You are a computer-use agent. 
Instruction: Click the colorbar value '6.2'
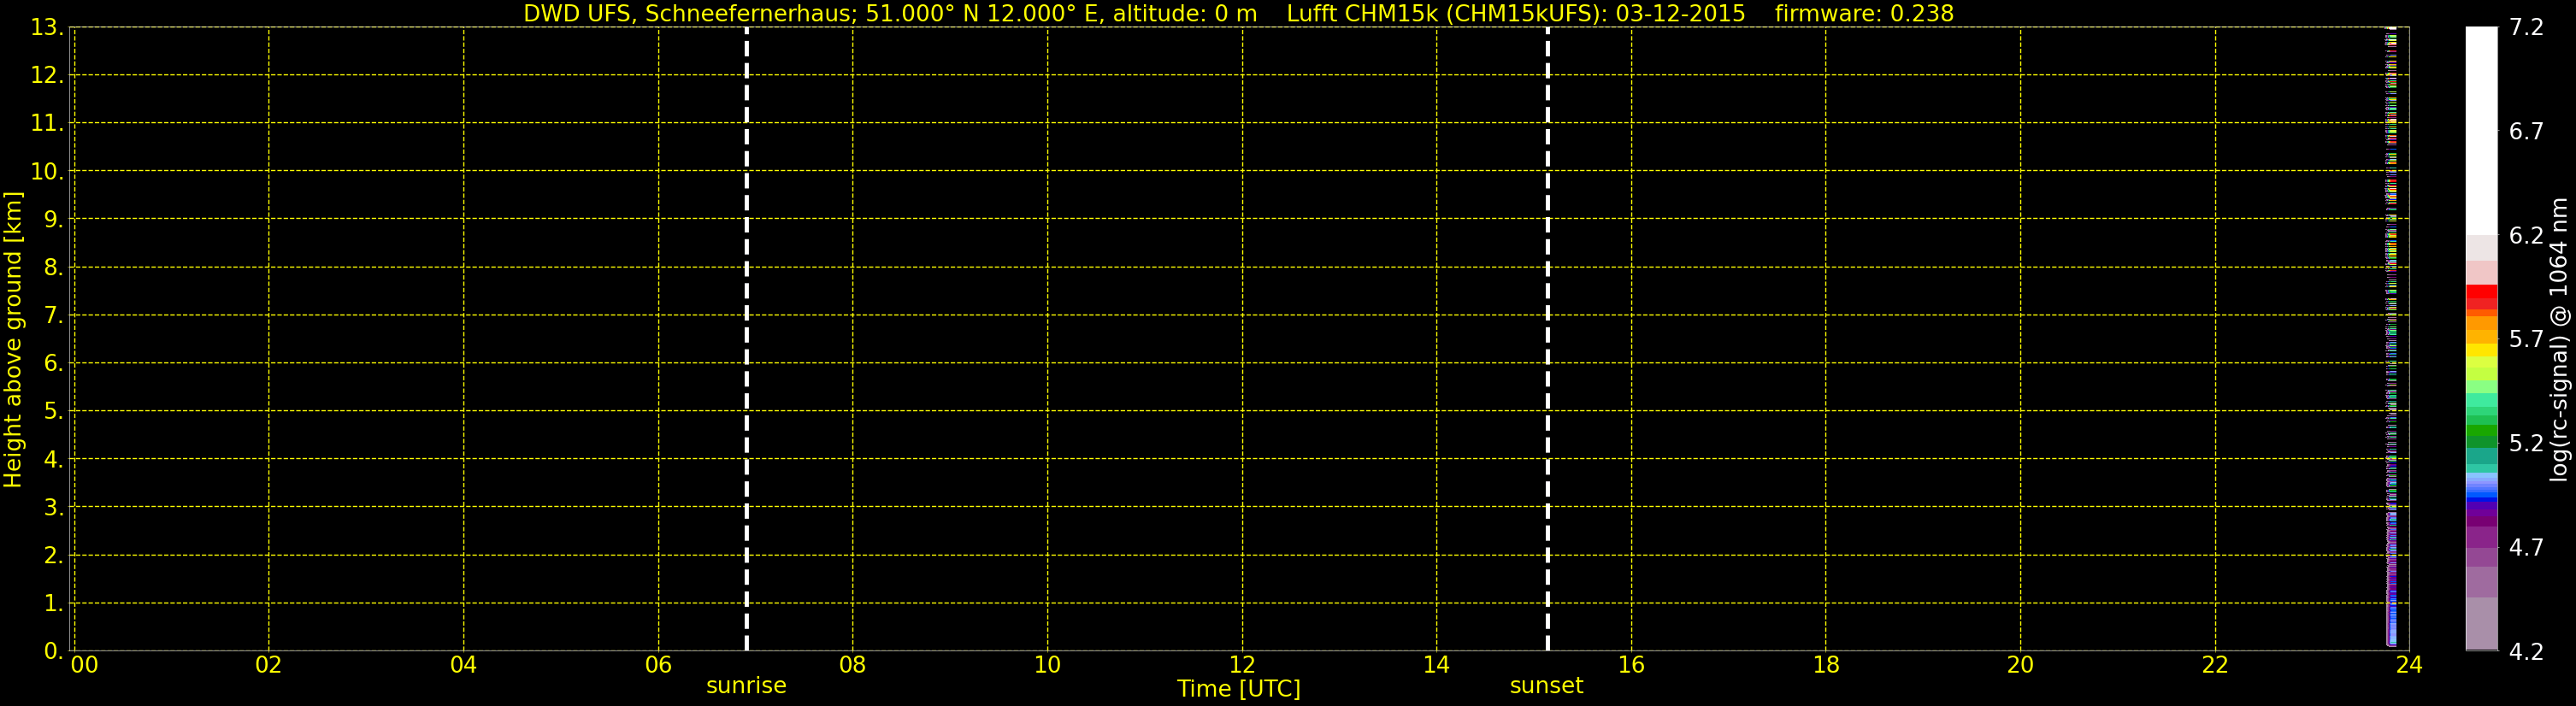(2526, 236)
